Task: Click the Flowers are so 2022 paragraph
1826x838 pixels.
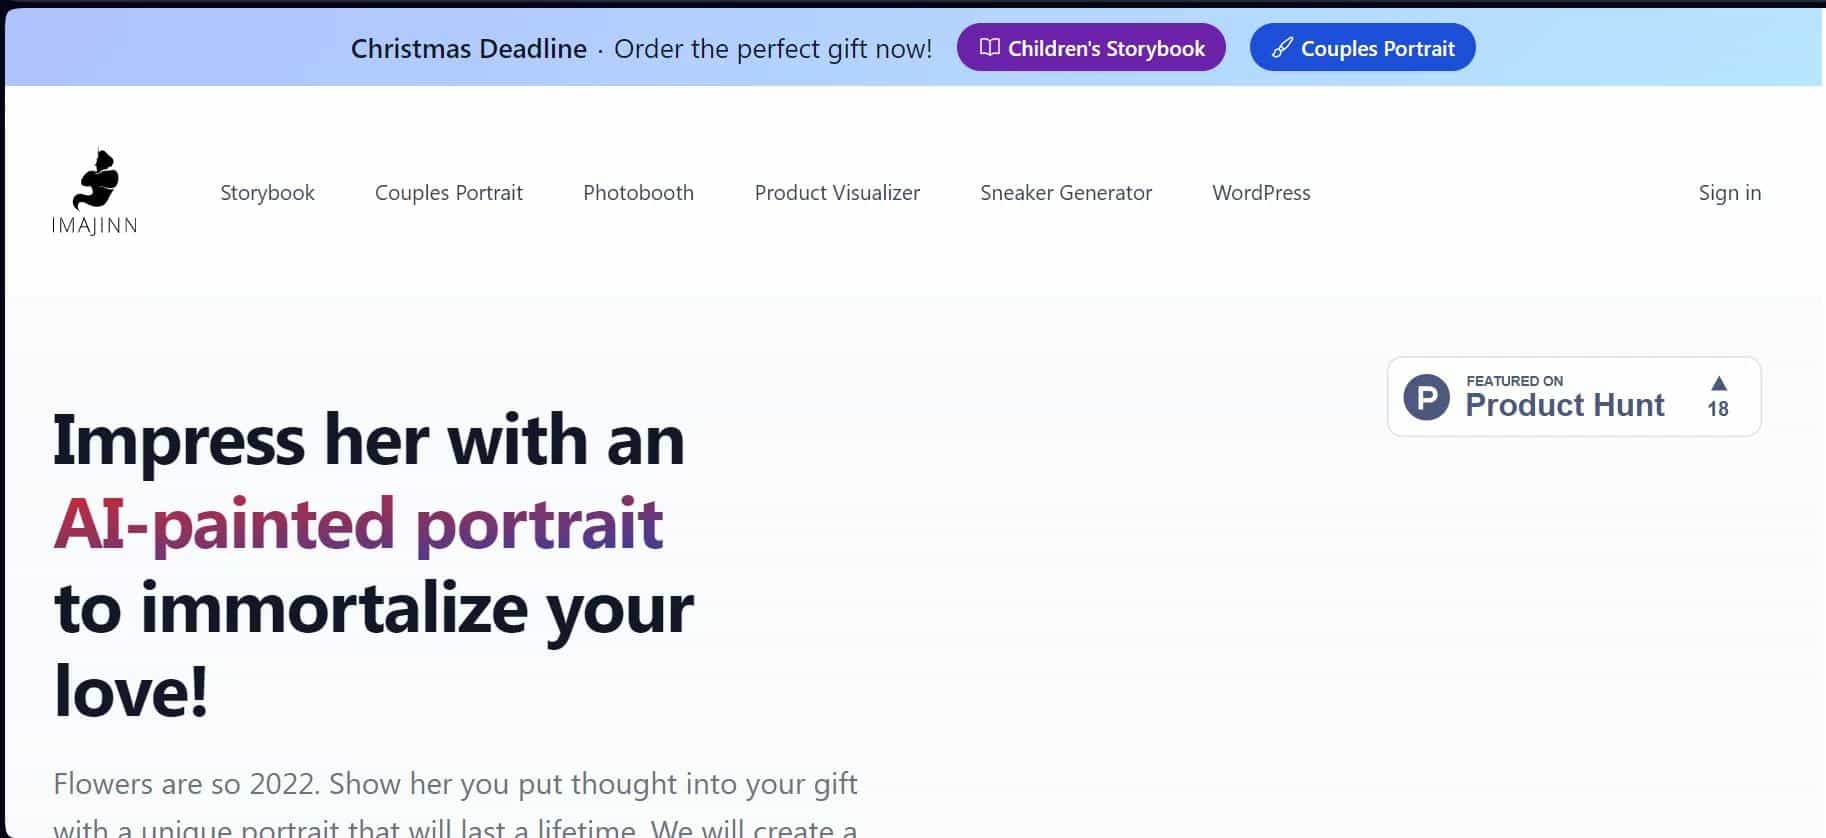Action: click(455, 784)
